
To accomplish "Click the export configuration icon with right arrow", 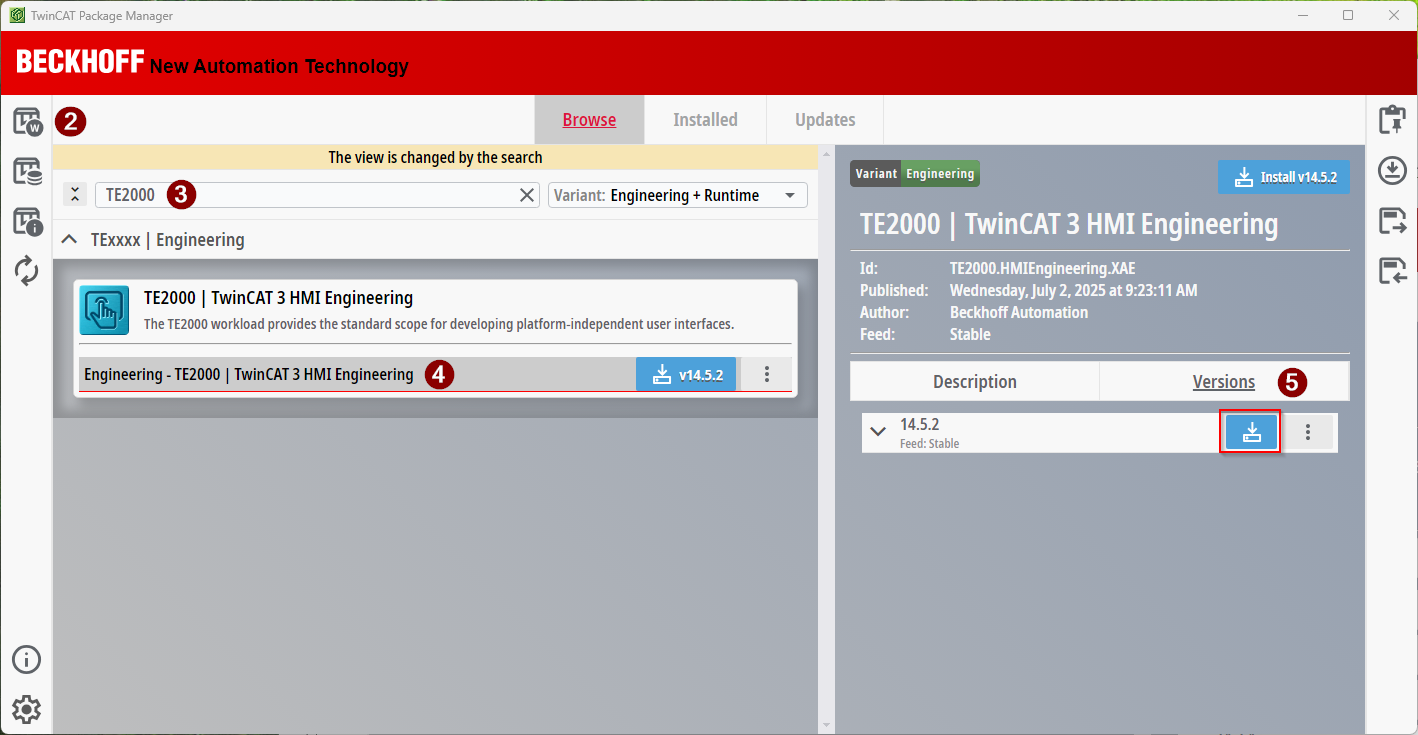I will pyautogui.click(x=1392, y=221).
